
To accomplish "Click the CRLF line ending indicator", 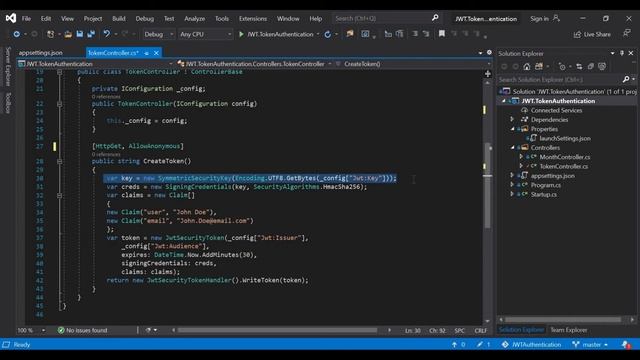I will tap(480, 330).
